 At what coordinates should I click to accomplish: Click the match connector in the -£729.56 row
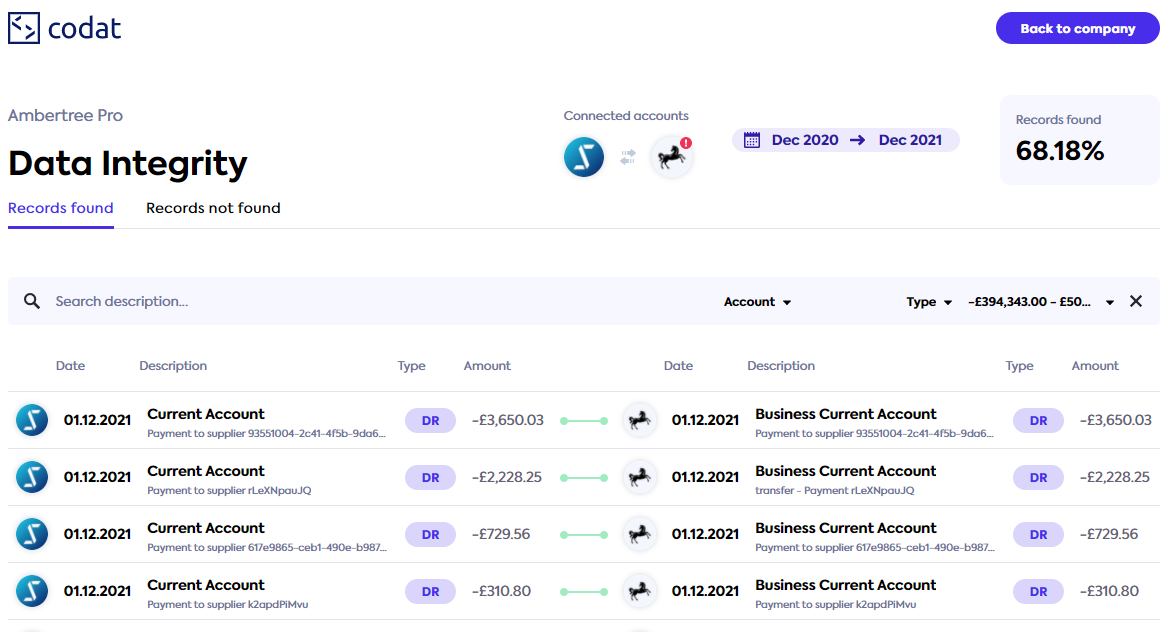coord(584,535)
